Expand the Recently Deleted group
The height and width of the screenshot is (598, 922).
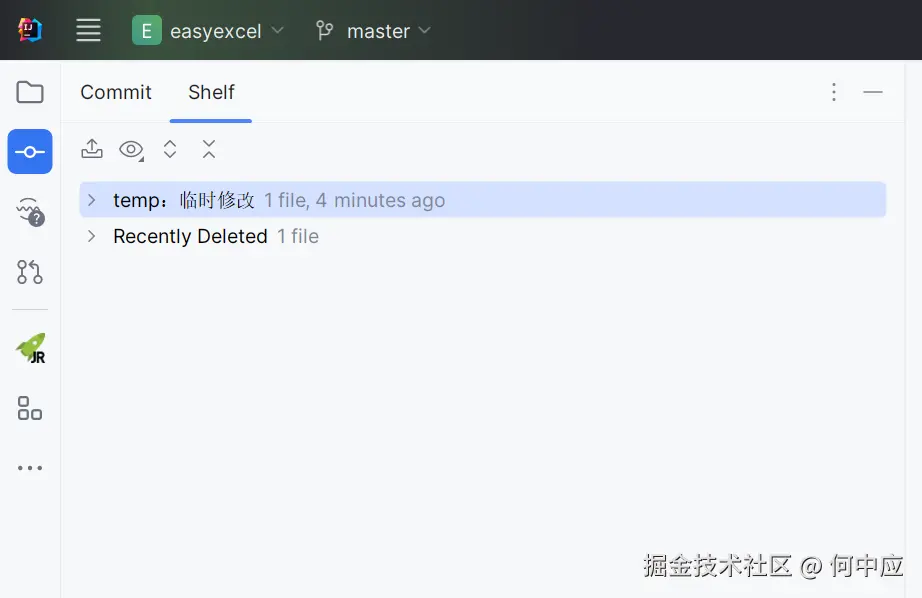click(x=91, y=236)
